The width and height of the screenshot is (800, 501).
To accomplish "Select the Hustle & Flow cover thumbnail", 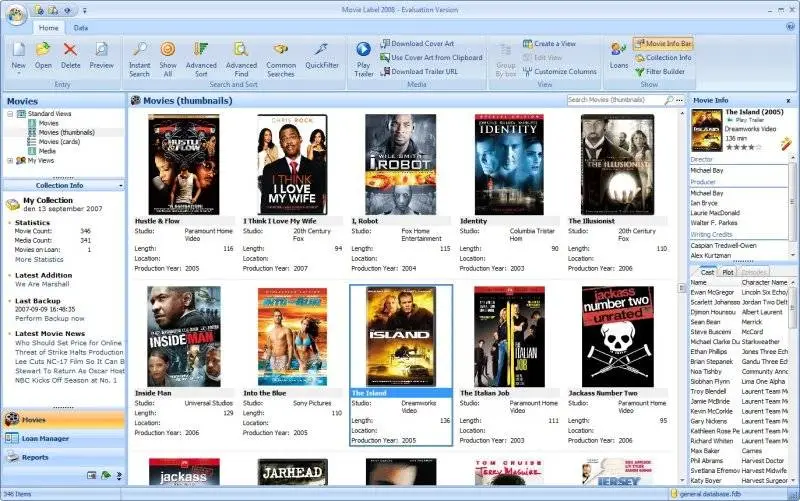I will (x=184, y=164).
